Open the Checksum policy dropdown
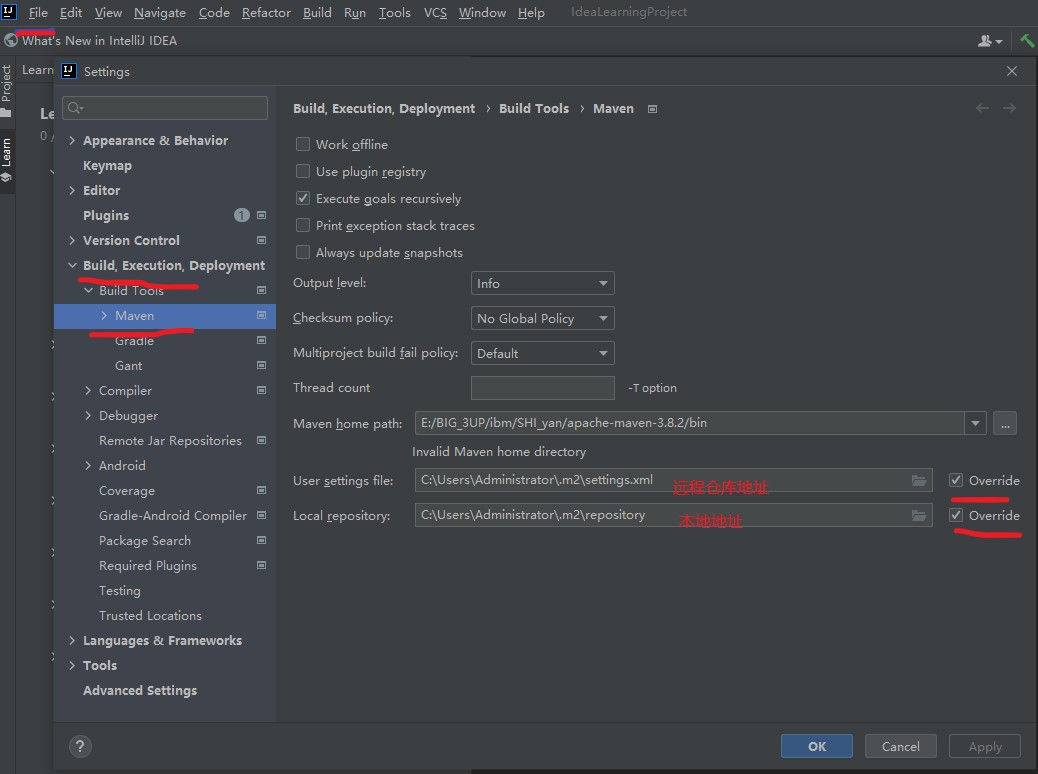1038x774 pixels. click(542, 318)
